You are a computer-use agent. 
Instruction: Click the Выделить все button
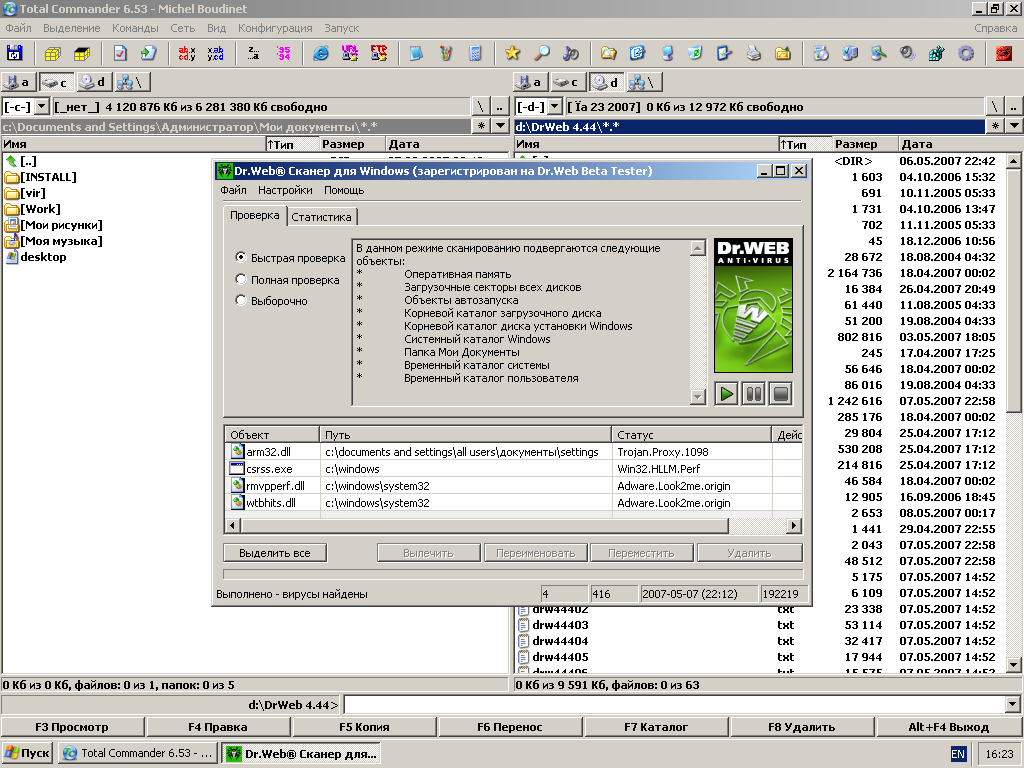click(274, 553)
